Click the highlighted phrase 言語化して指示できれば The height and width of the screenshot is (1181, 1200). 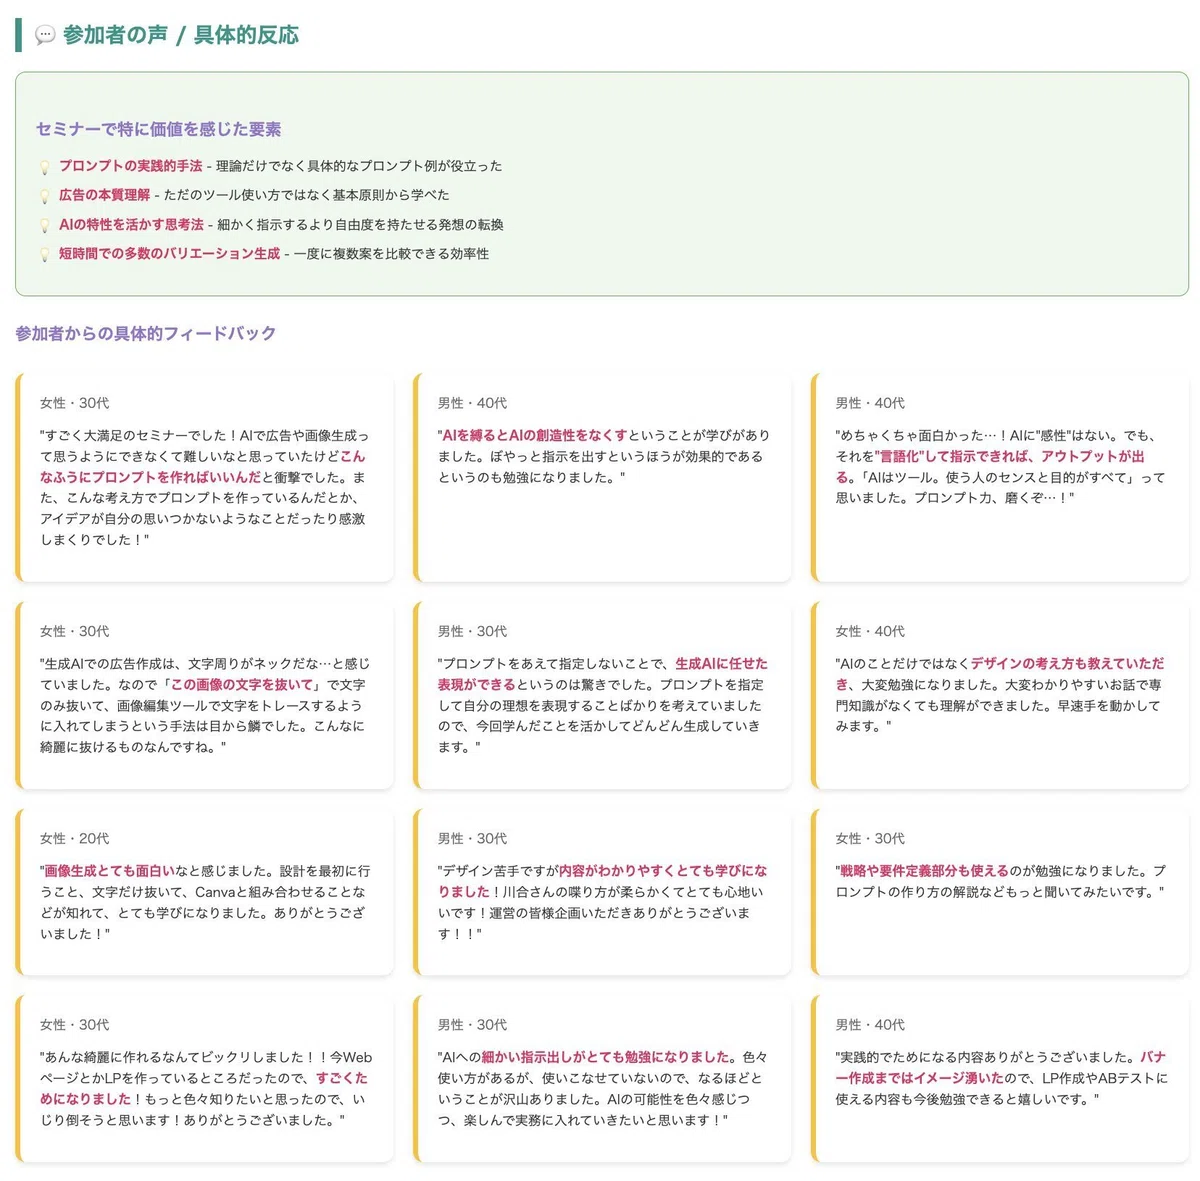(x=955, y=456)
